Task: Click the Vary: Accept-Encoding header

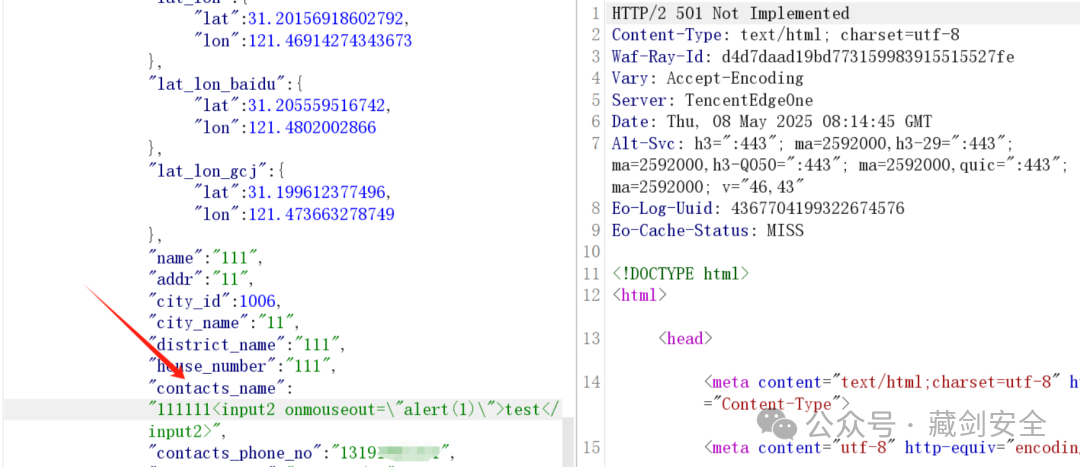Action: (x=707, y=78)
